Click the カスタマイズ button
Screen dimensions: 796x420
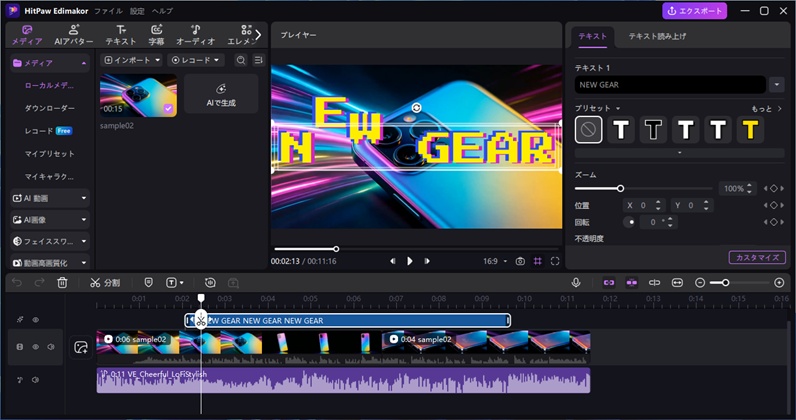tap(757, 257)
